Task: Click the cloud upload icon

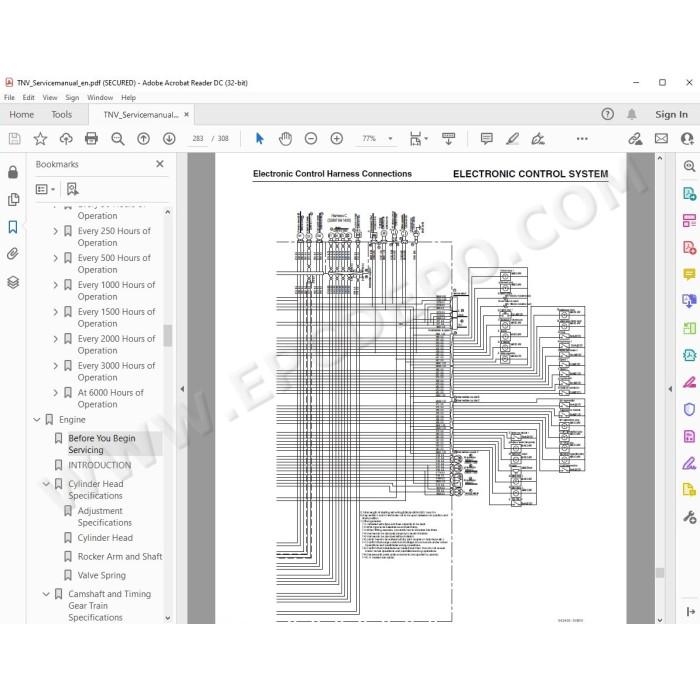Action: tap(66, 139)
